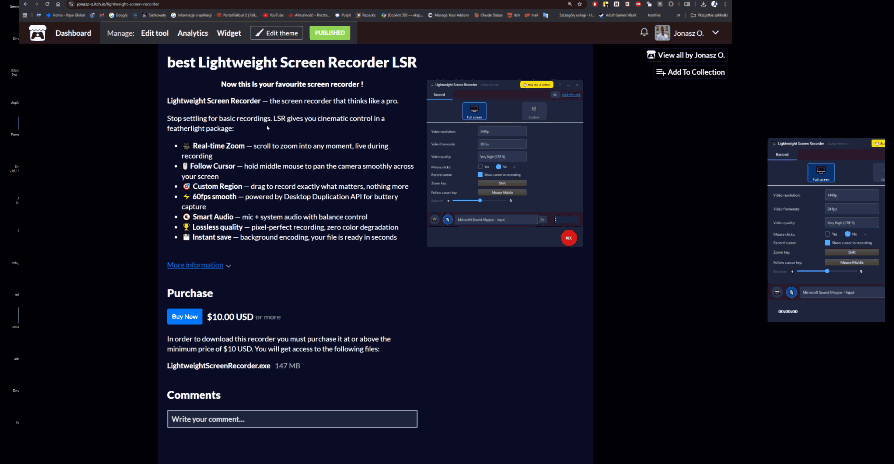Bookmark the page with the star icon

pyautogui.click(x=579, y=4)
